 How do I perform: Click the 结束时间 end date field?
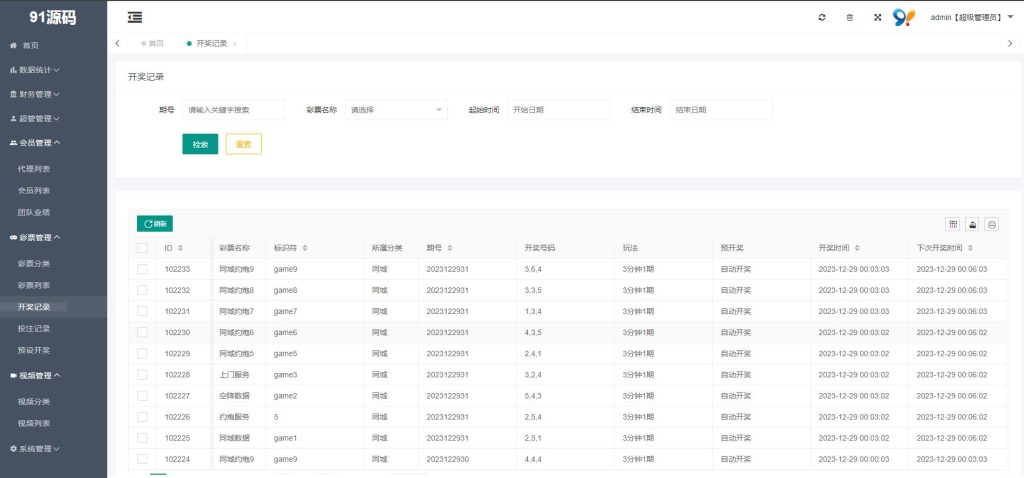tap(721, 110)
